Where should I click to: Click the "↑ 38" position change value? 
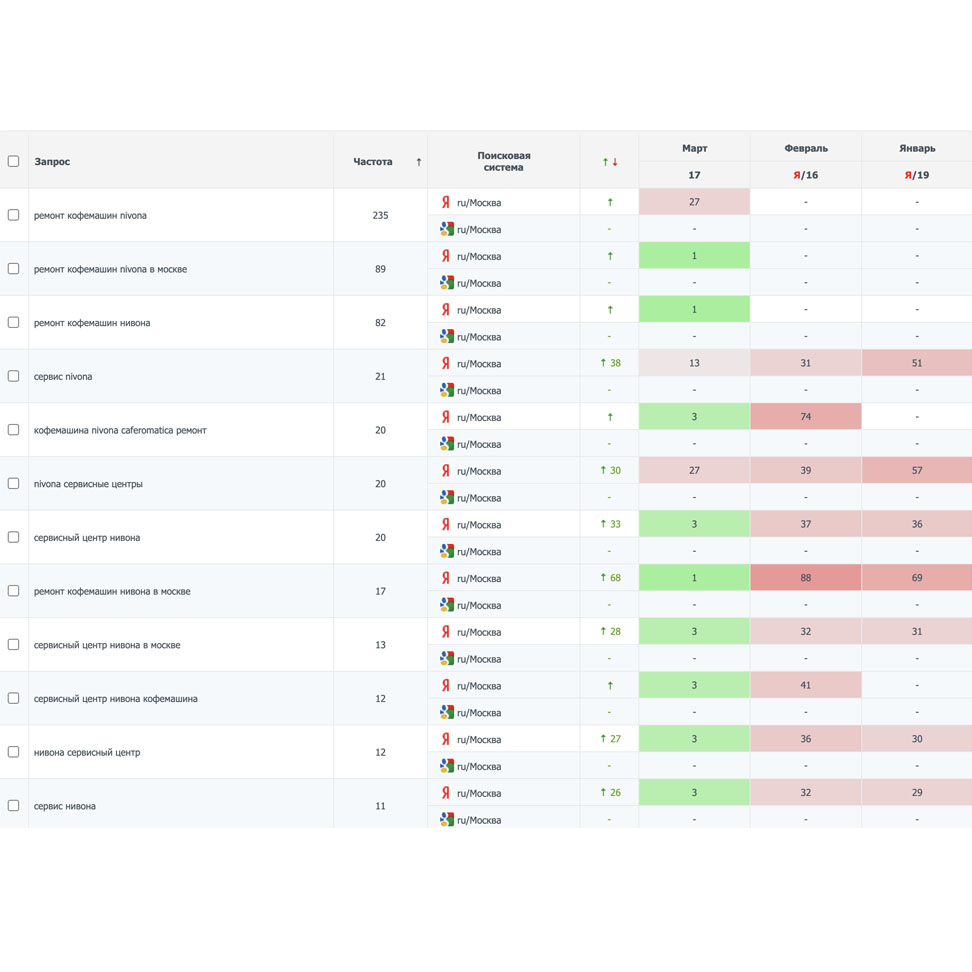tap(610, 363)
